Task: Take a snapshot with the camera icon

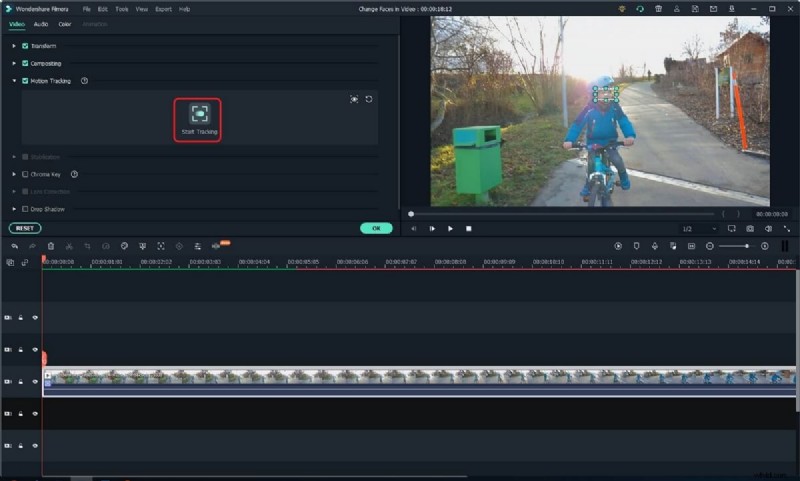Action: coord(750,229)
